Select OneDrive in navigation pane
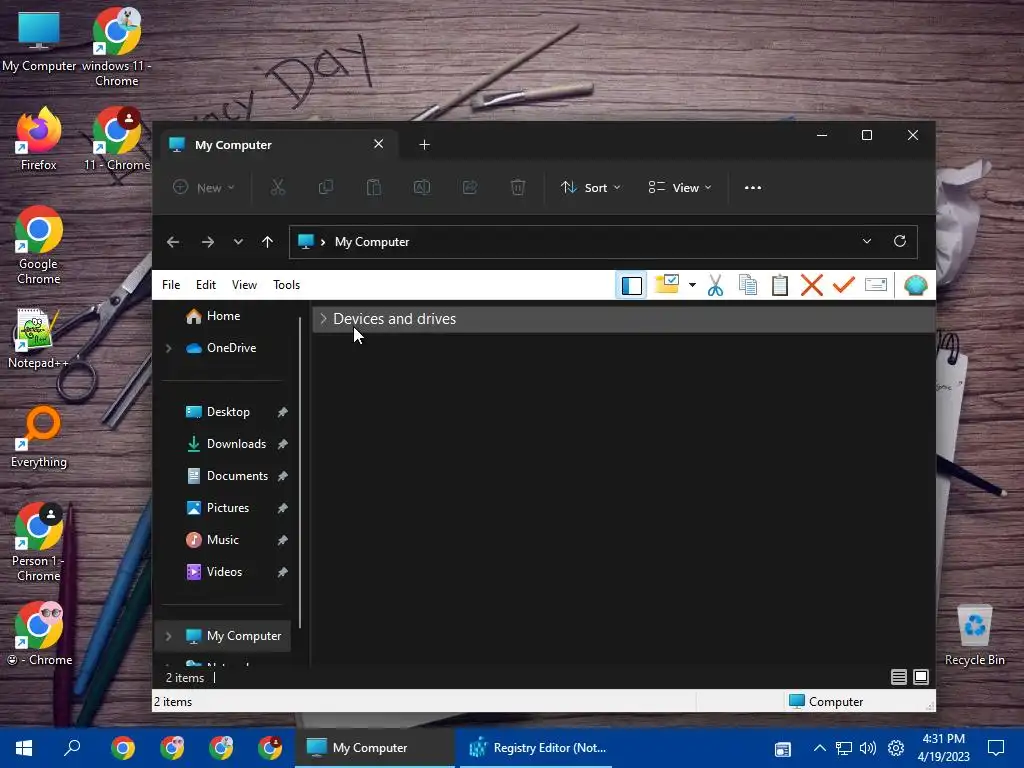 [x=231, y=348]
